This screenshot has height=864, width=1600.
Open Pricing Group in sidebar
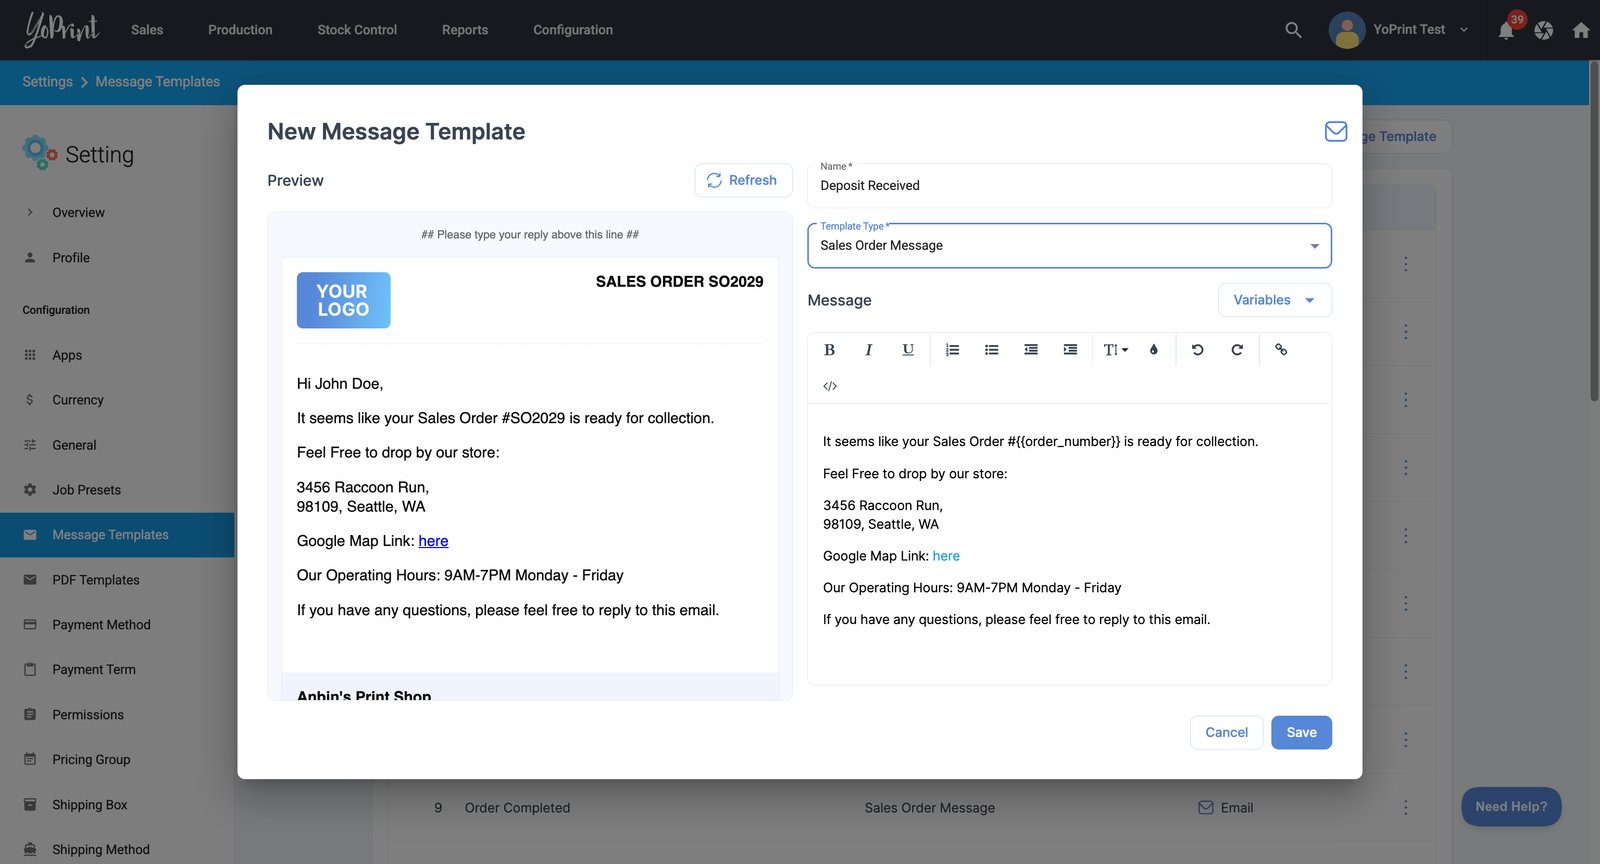[91, 760]
